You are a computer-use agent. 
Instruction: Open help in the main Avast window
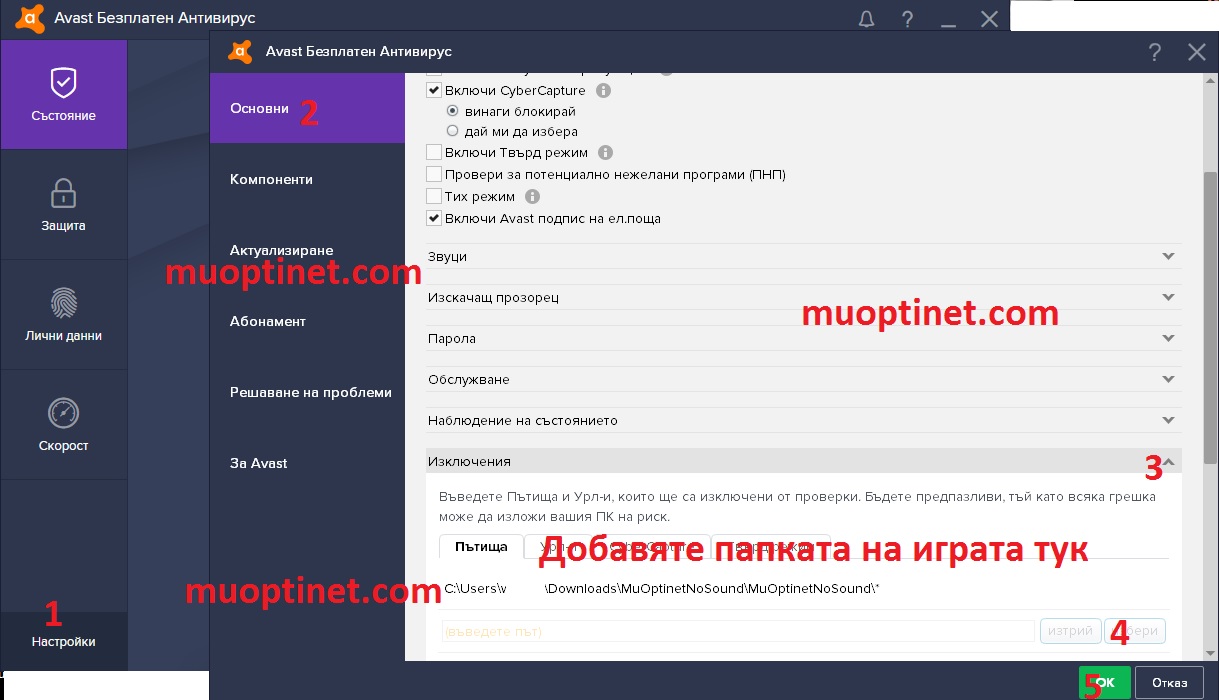(x=908, y=18)
